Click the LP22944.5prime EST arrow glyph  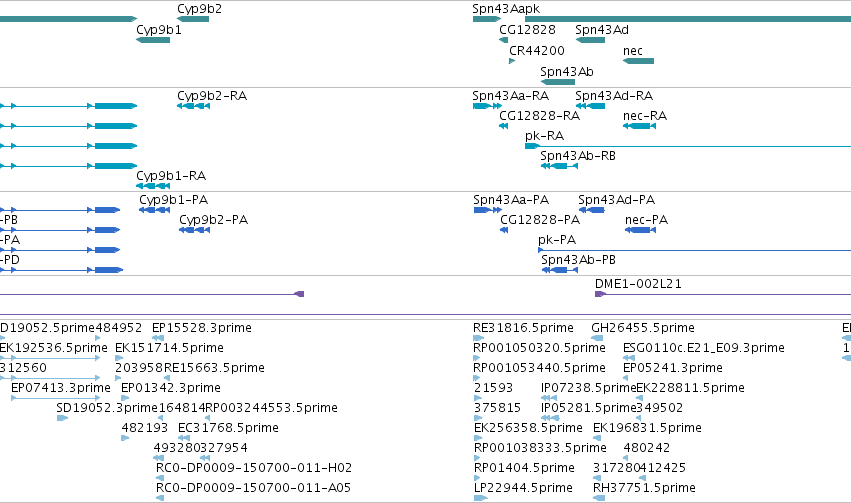tap(481, 498)
